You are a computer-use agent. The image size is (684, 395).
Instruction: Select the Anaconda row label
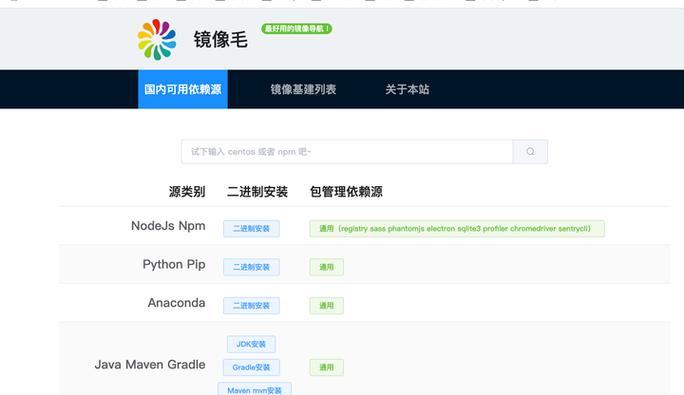pyautogui.click(x=176, y=302)
